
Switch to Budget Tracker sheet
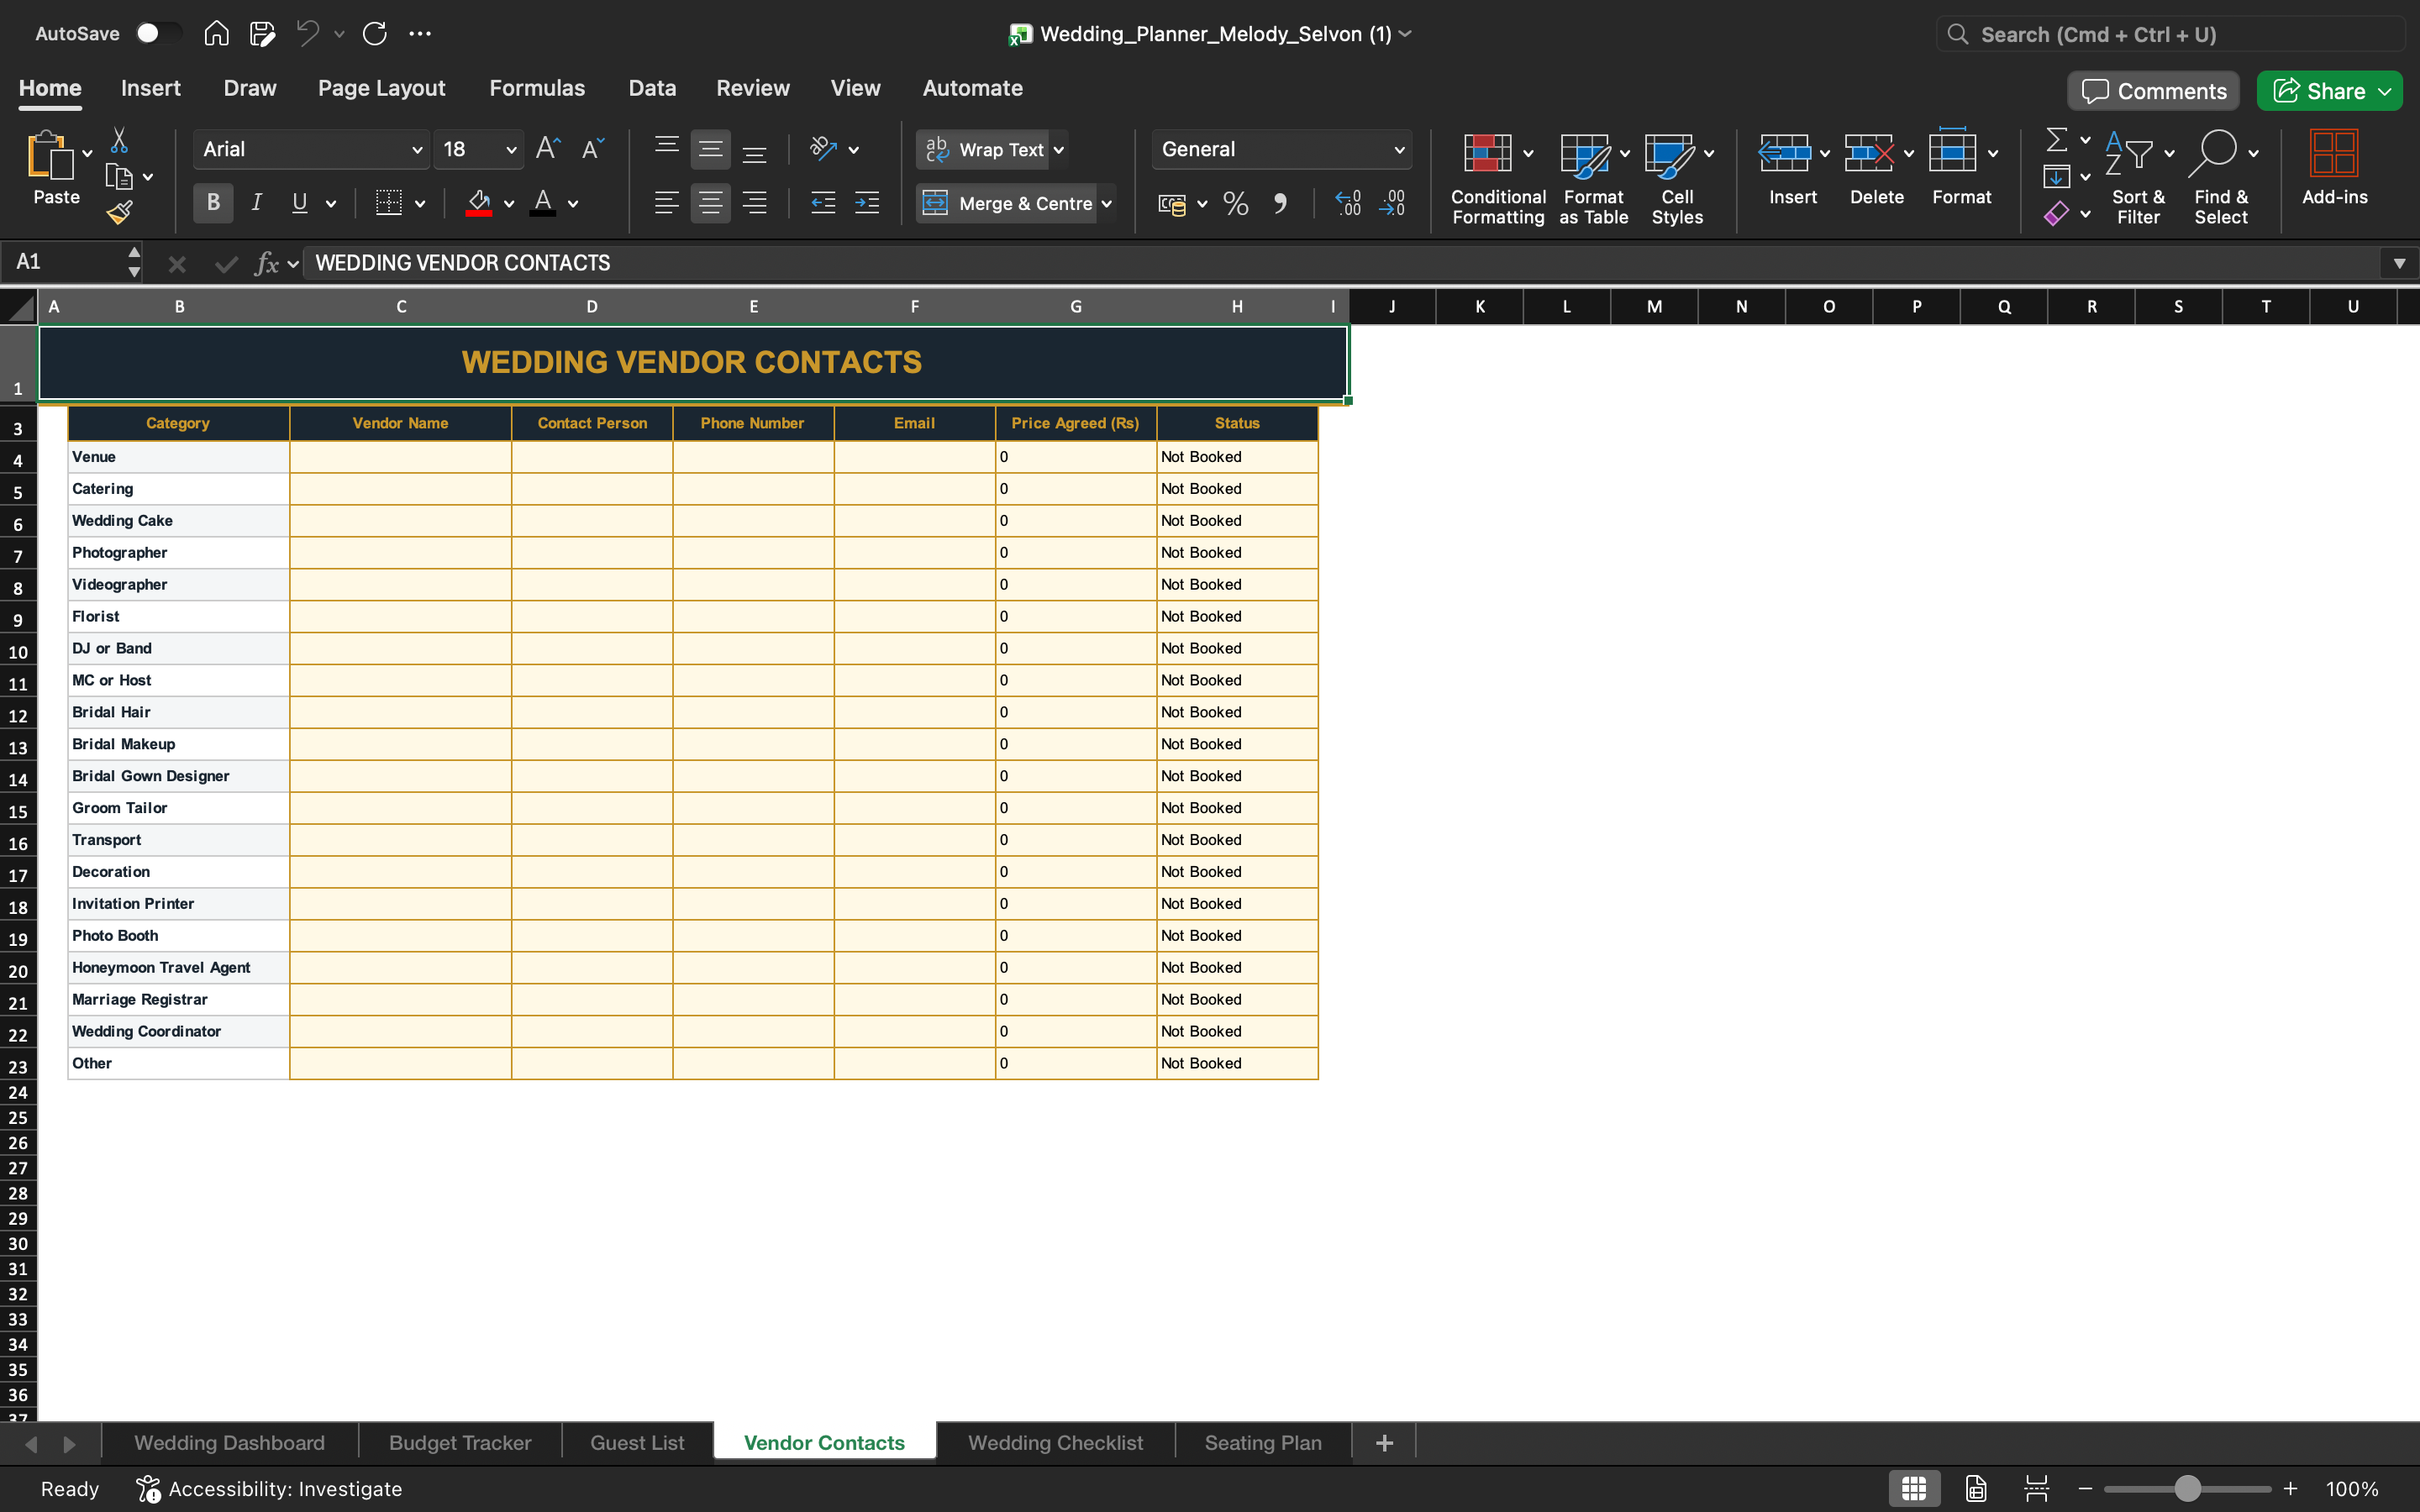click(x=460, y=1443)
